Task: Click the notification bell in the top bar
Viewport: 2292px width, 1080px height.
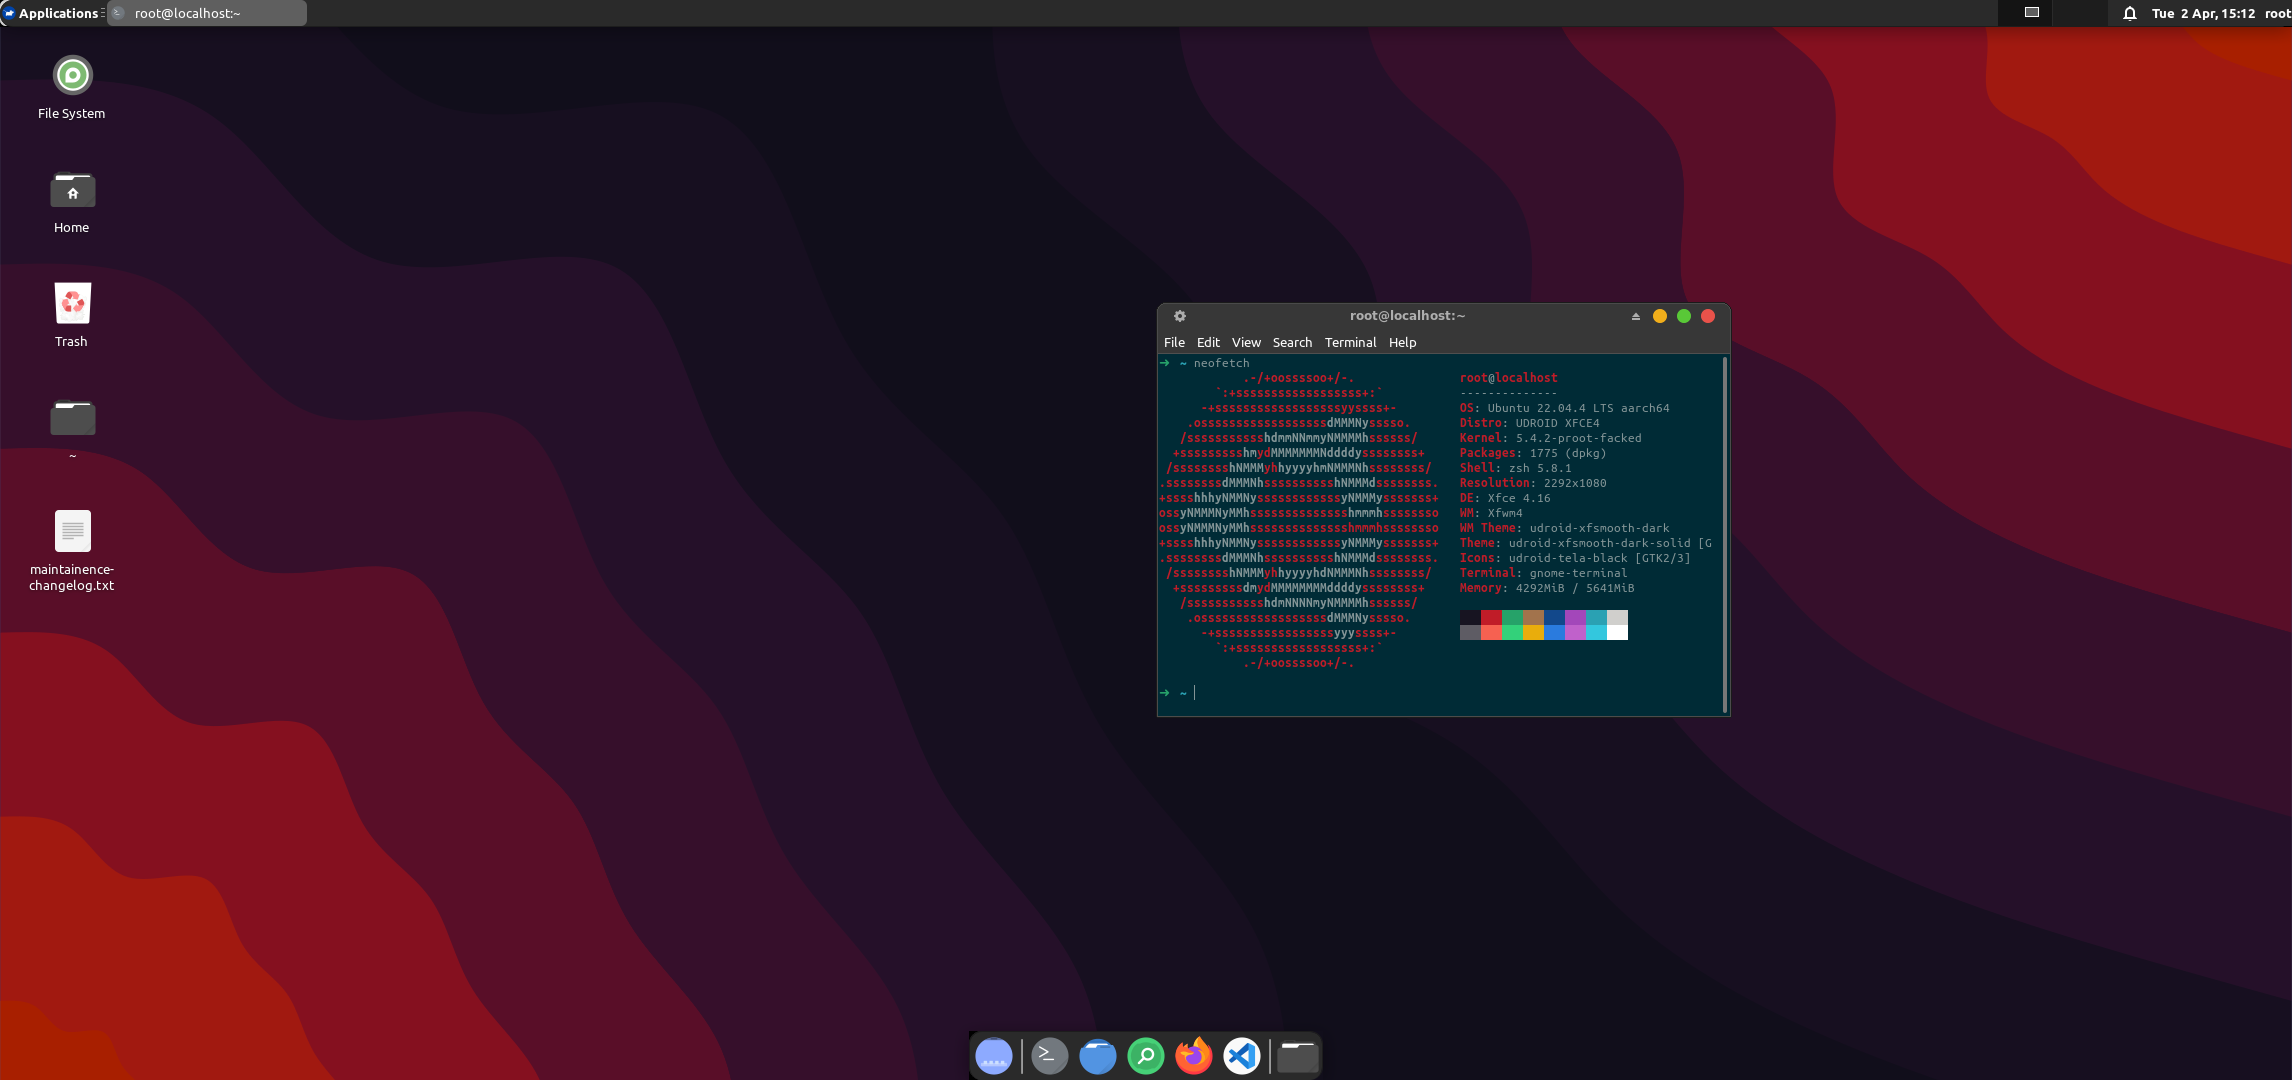Action: click(x=2128, y=14)
